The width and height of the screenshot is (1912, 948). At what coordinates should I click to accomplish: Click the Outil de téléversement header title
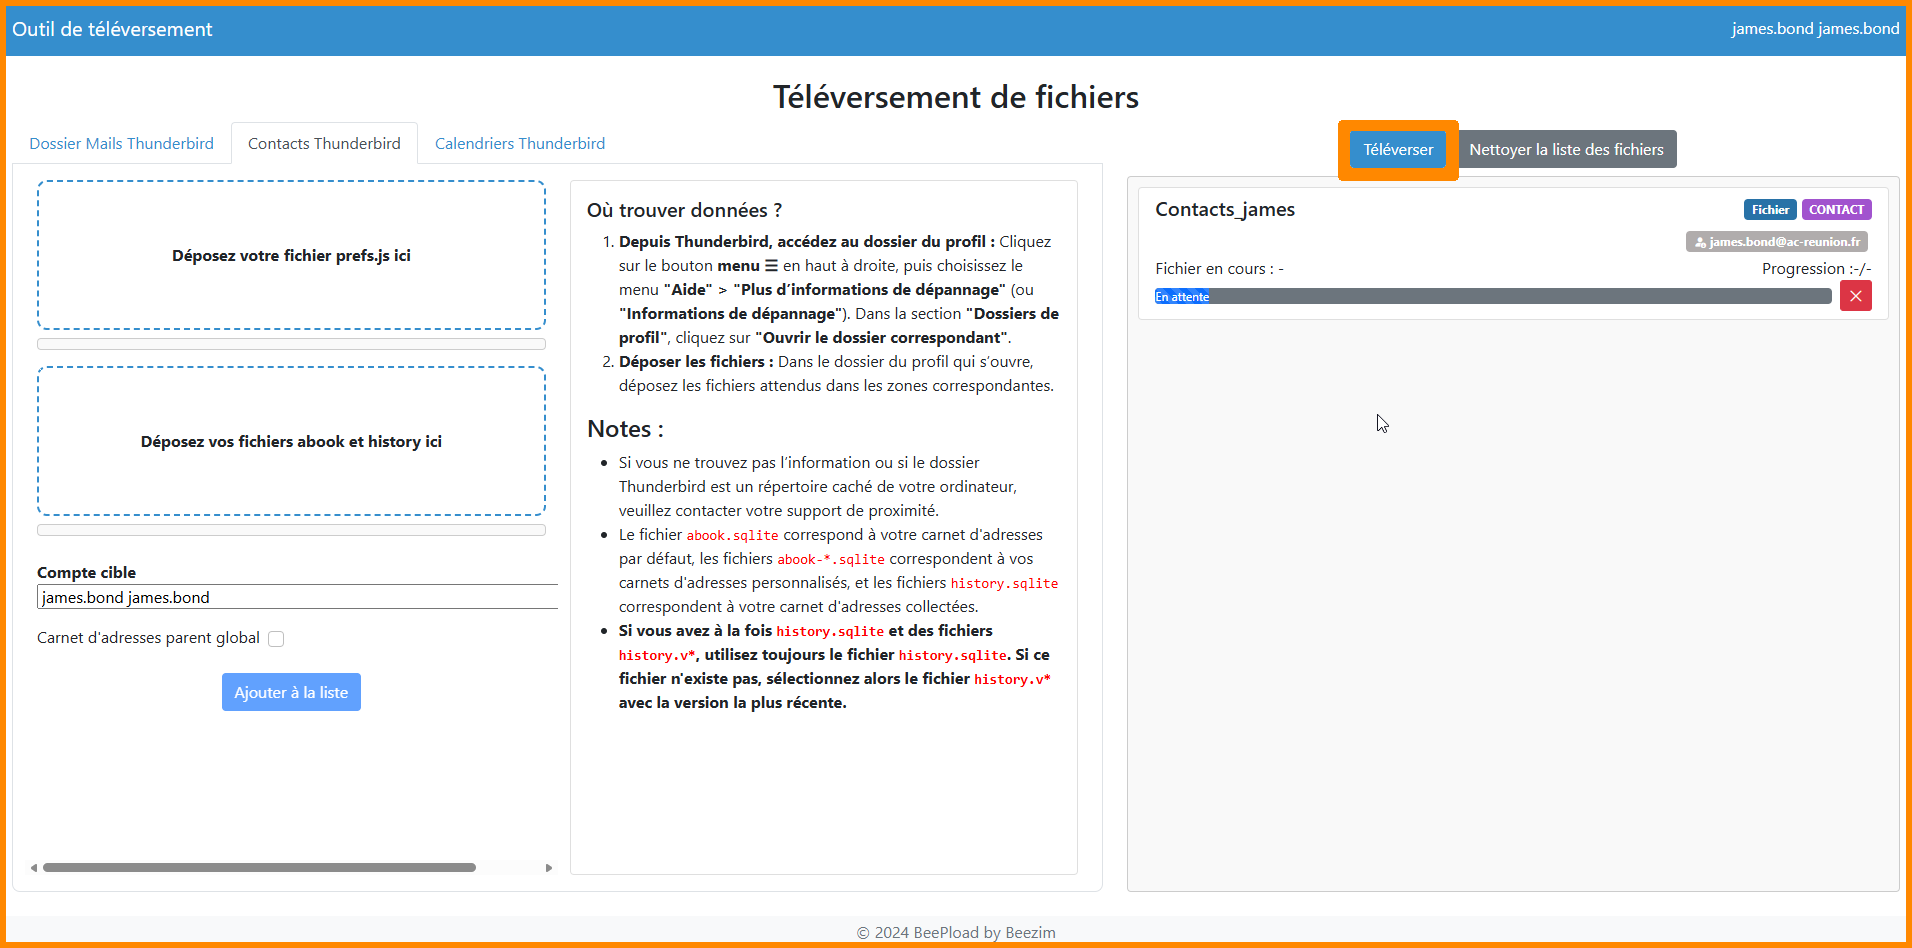112,30
